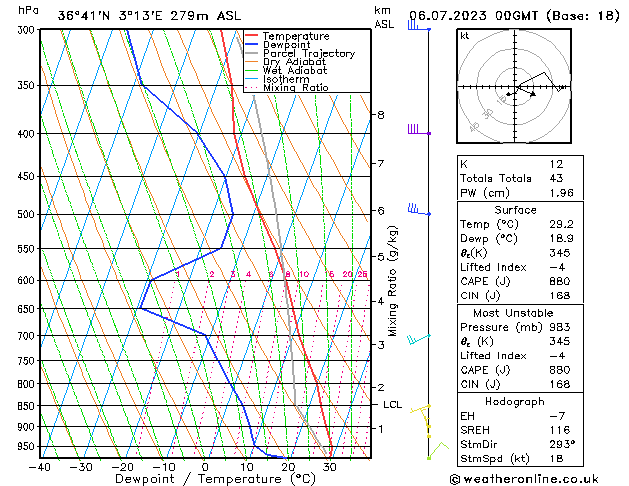629x486 pixels.
Task: Click the PW (cm) value 1.96
Action: click(x=561, y=193)
